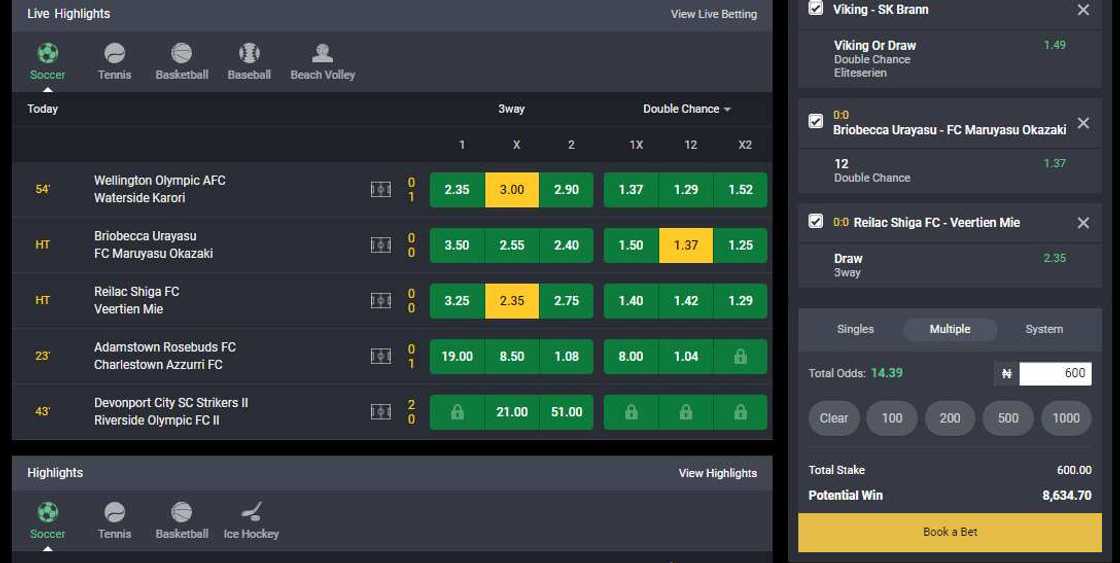Screen dimensions: 1120x563
Task: Add 100 to stake
Action: (x=891, y=419)
